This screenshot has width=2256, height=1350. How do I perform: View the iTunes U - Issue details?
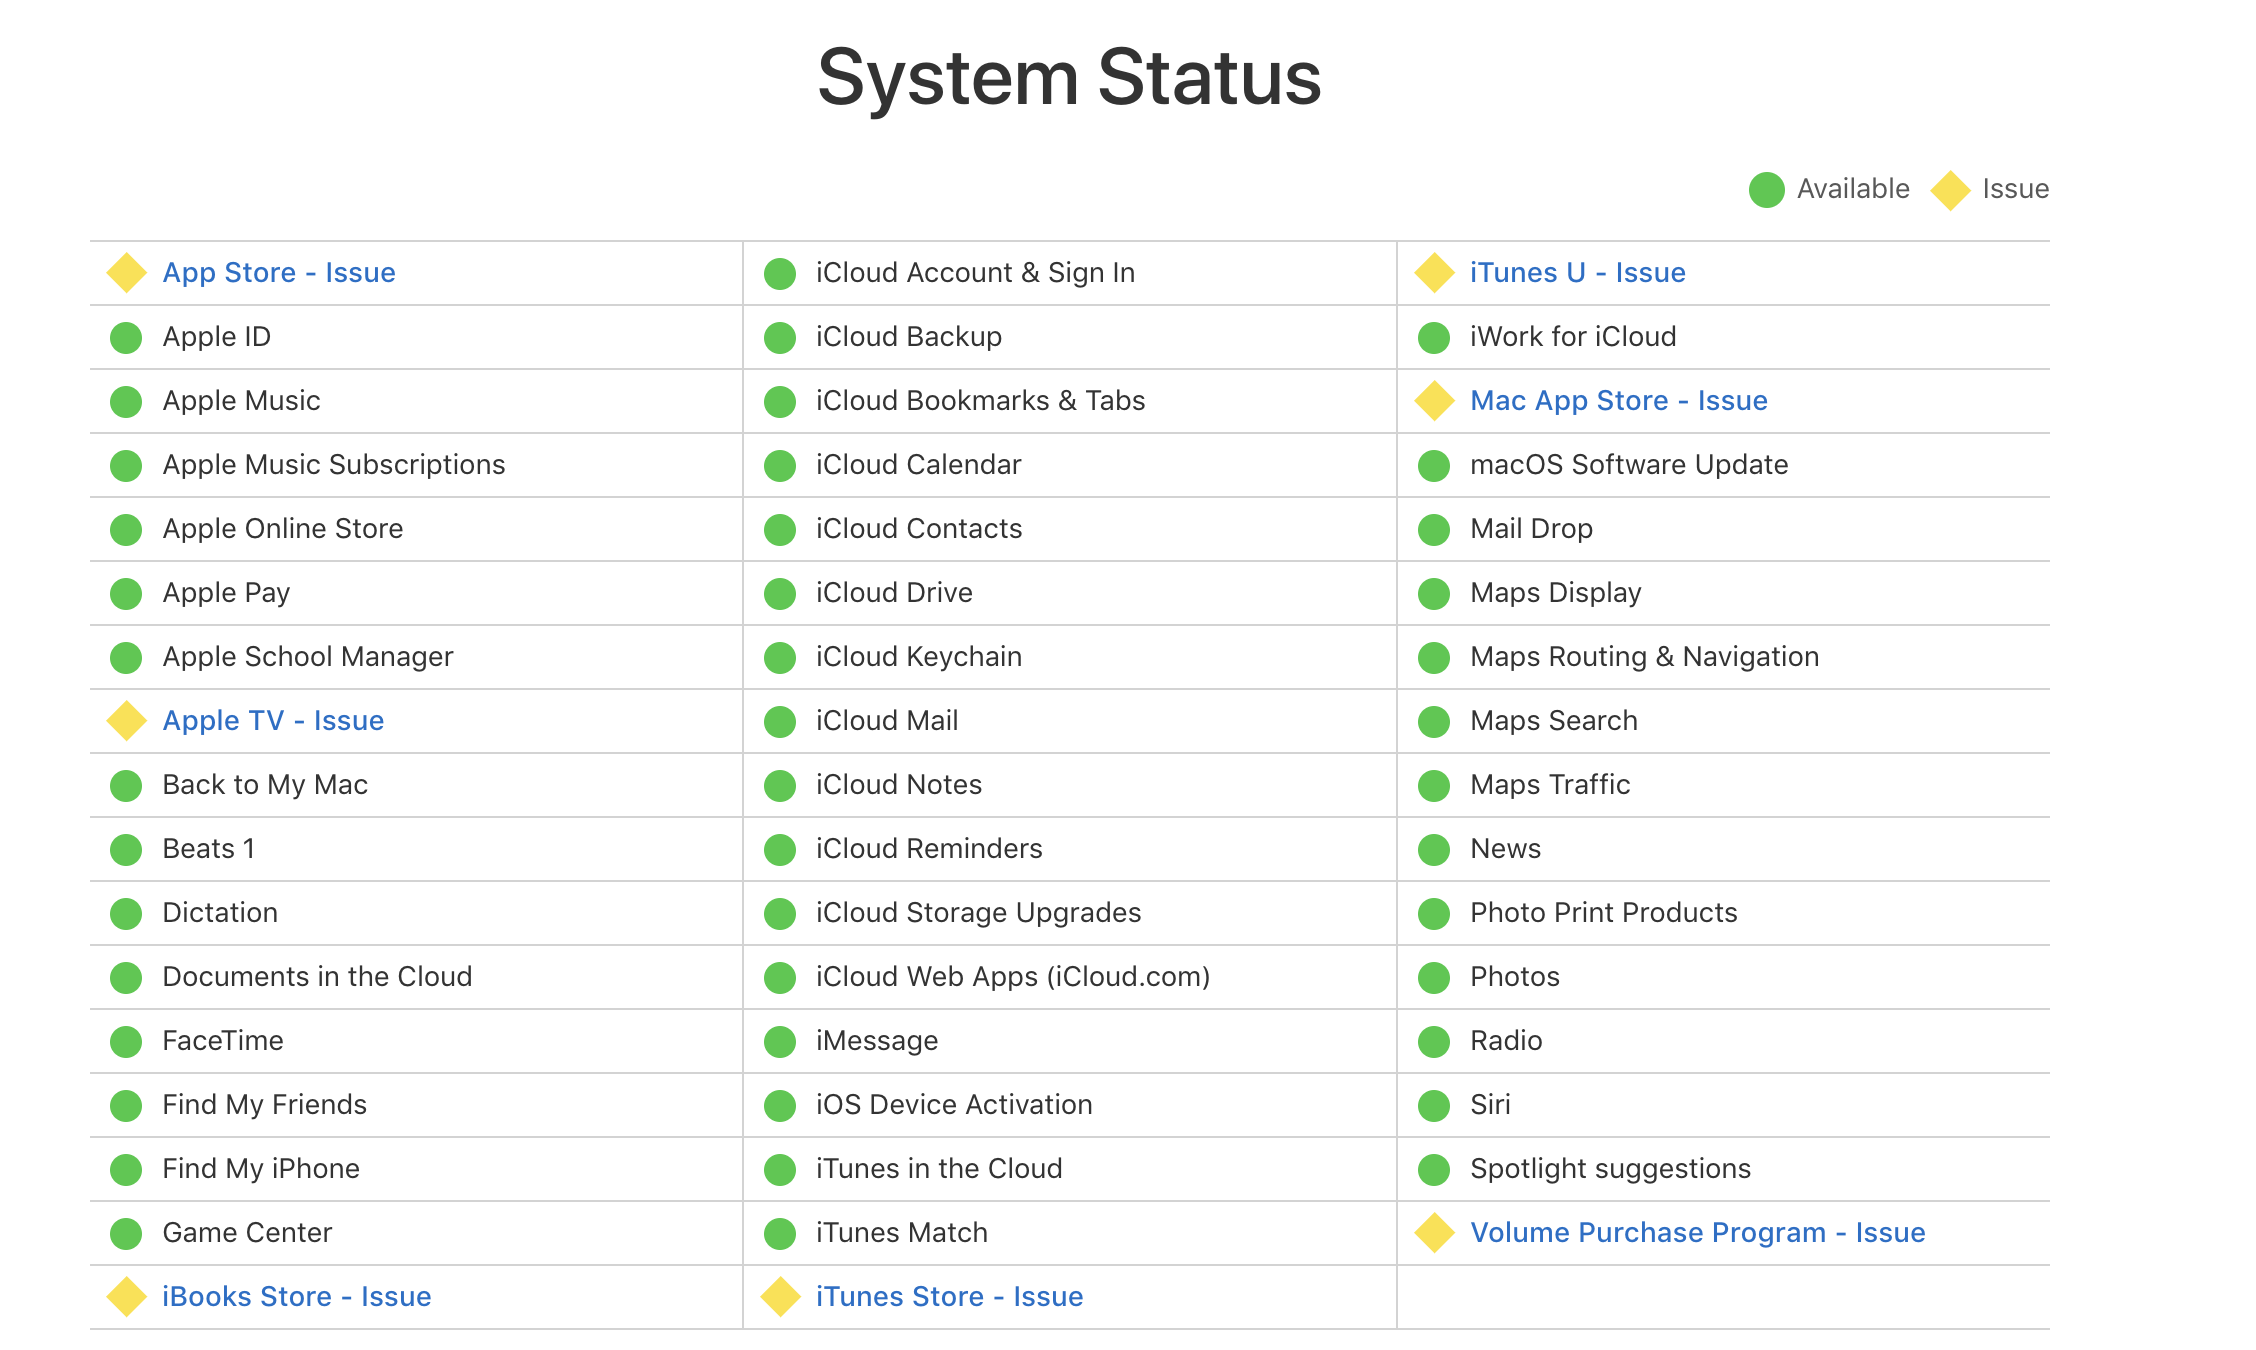(x=1577, y=273)
